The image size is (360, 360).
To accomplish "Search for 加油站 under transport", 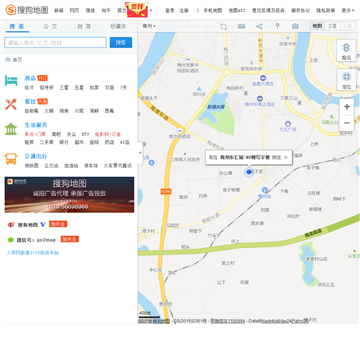I will (71, 165).
